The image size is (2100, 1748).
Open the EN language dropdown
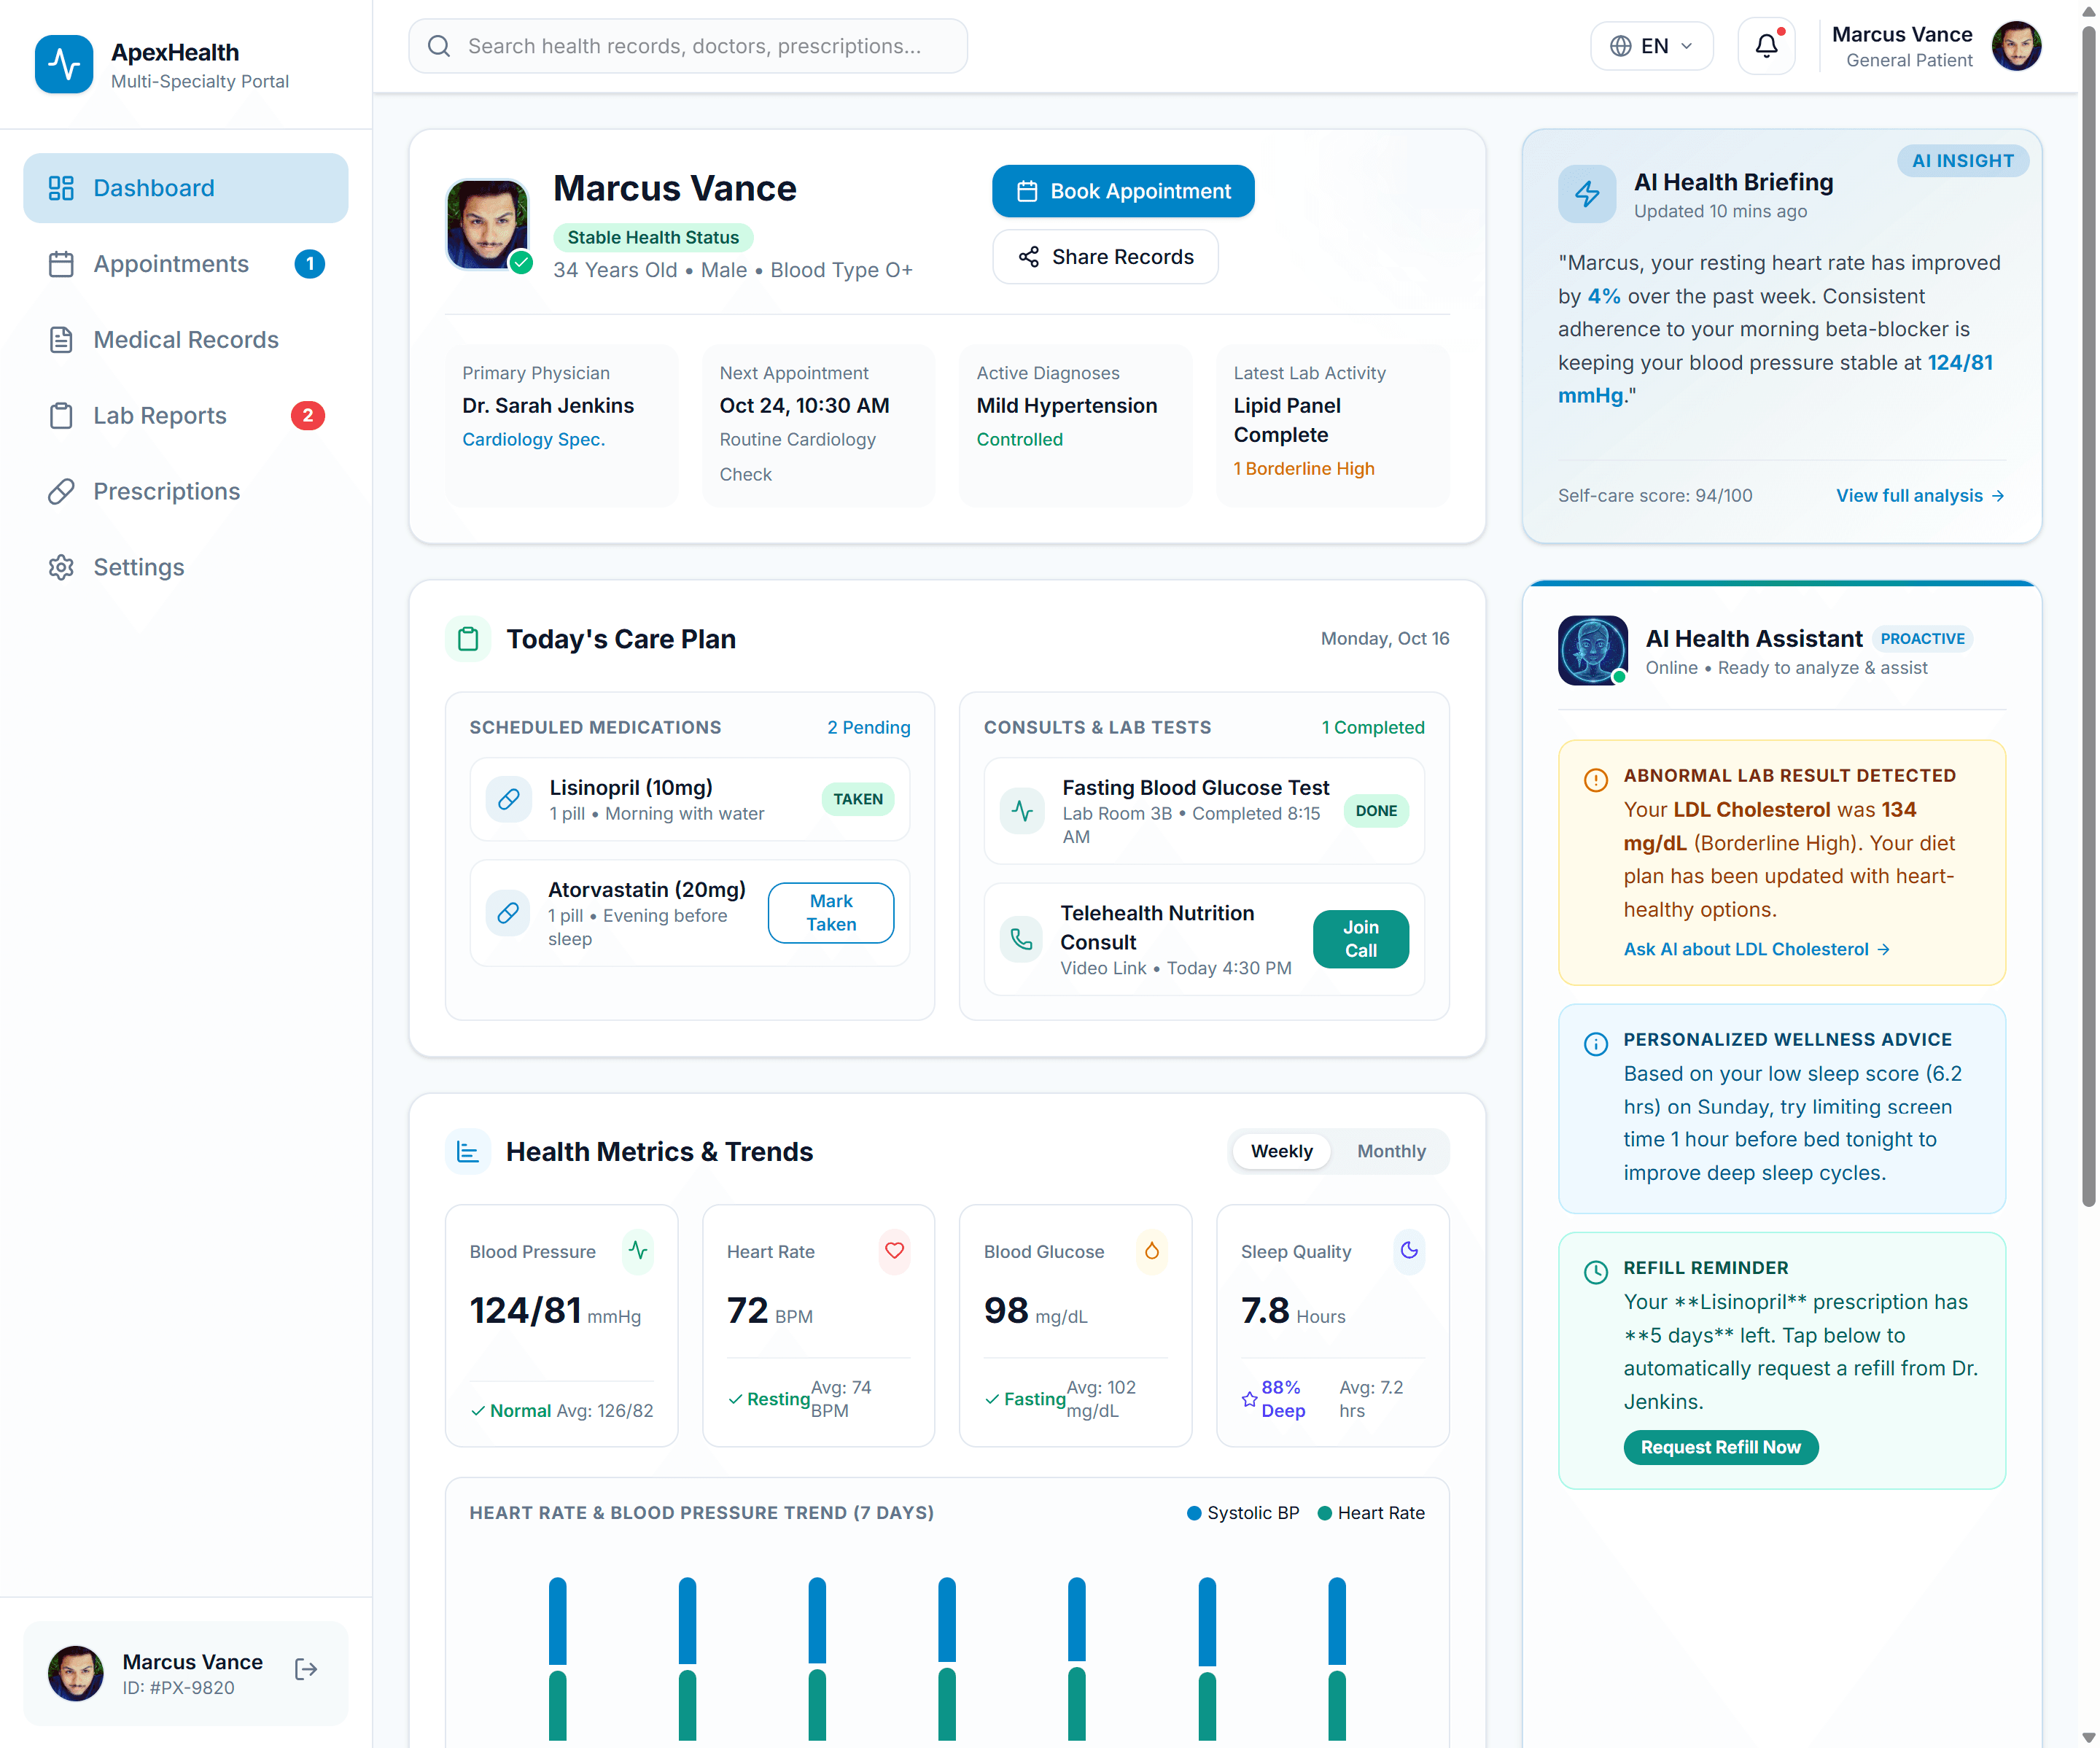point(1651,46)
